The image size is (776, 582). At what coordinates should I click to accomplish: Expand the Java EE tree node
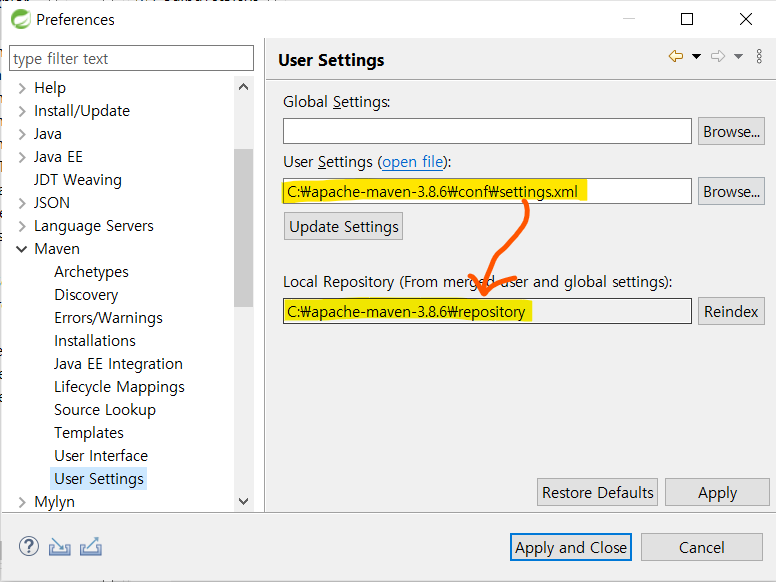coord(22,157)
